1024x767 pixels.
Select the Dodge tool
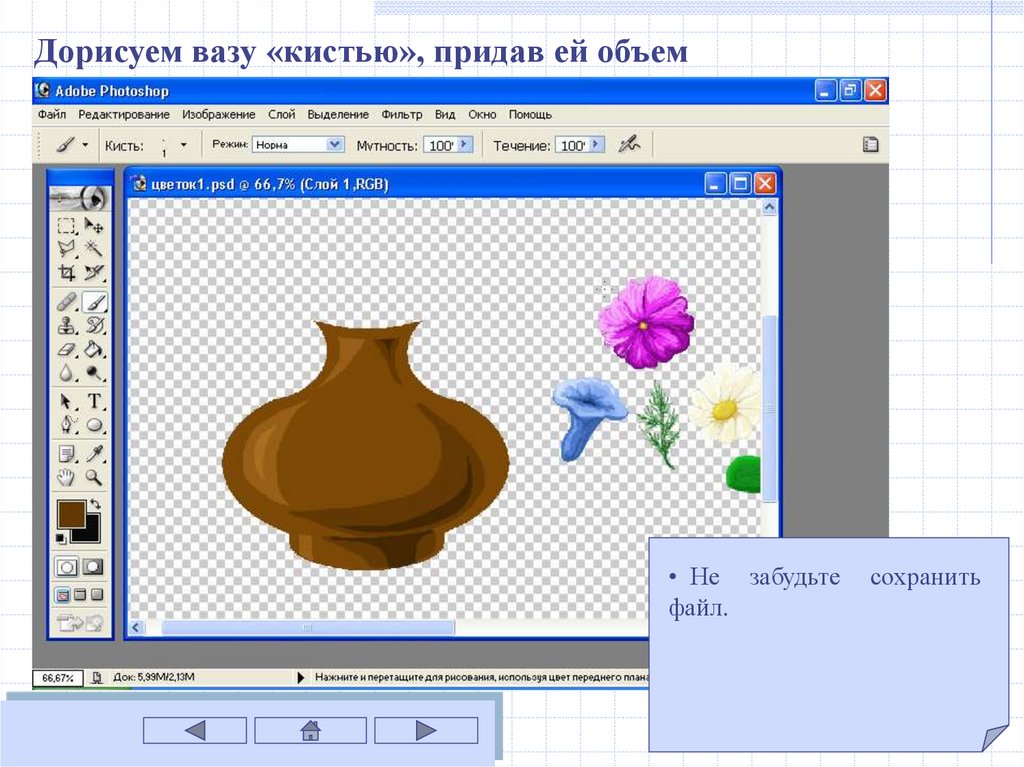pyautogui.click(x=94, y=373)
